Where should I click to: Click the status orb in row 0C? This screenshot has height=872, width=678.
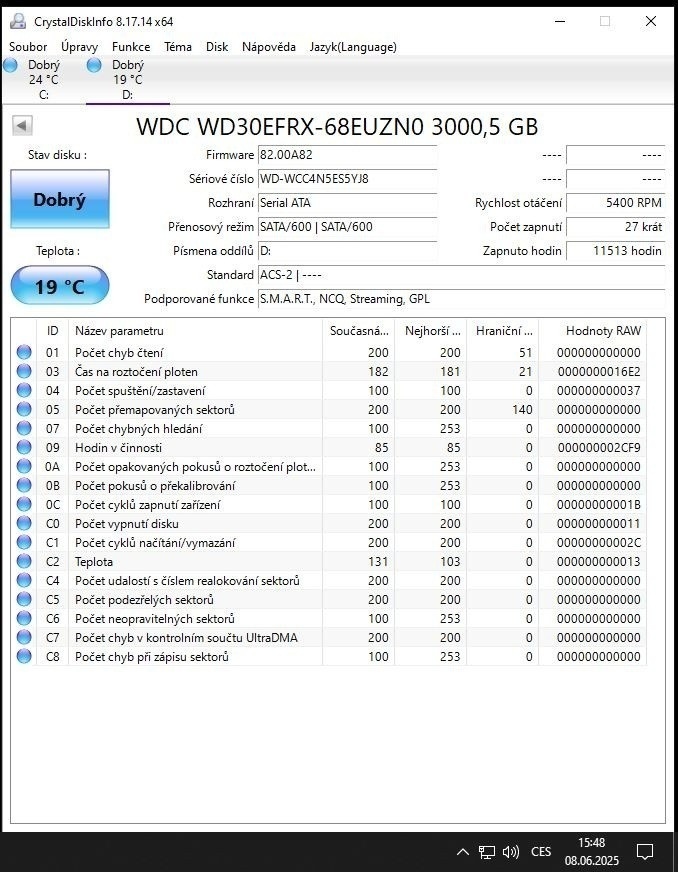click(24, 504)
